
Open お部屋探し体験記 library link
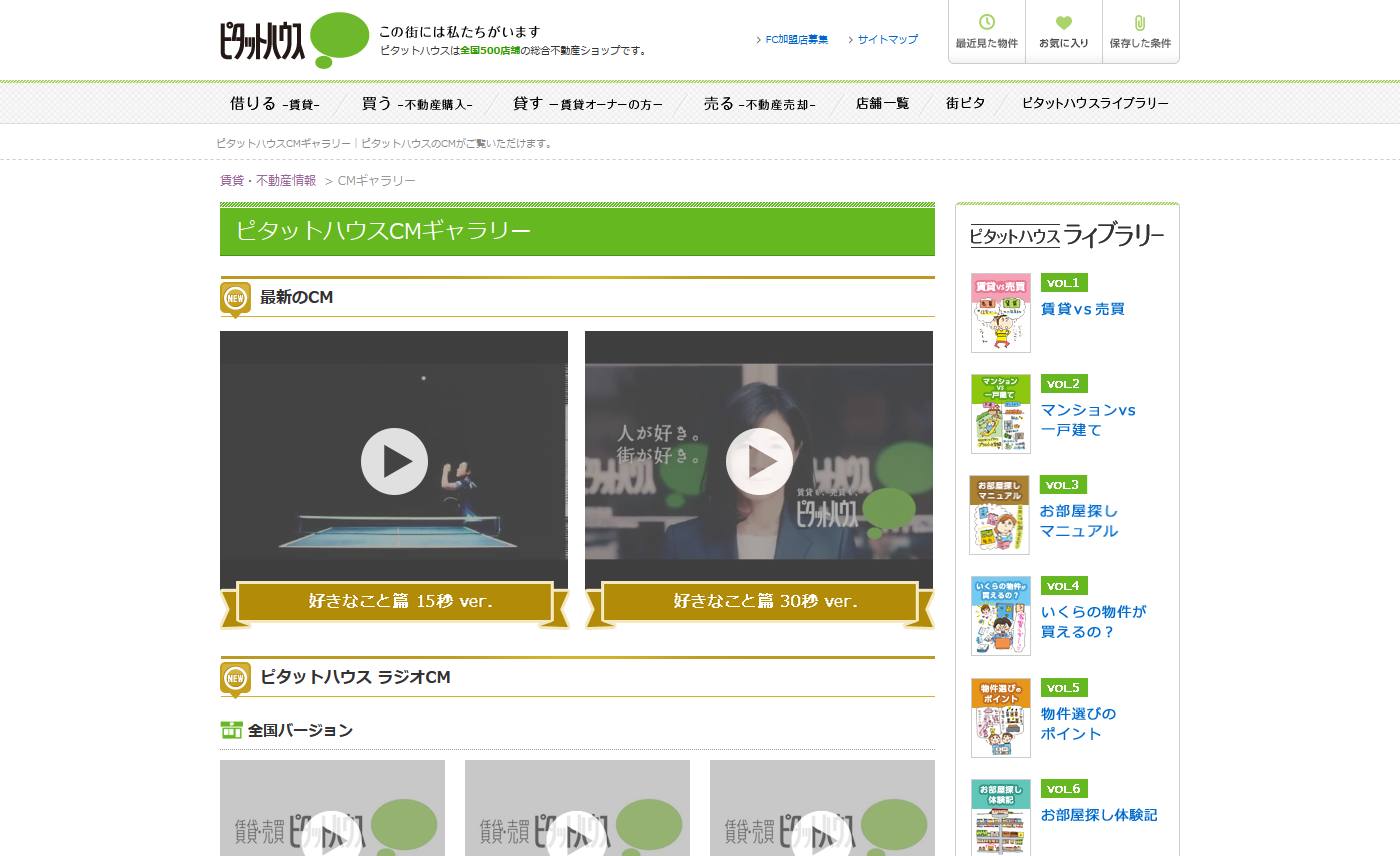1099,815
